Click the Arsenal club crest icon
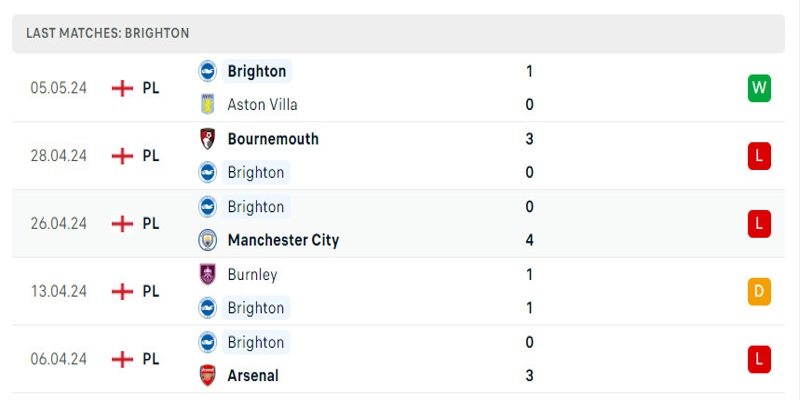Viewport: 800px width, 400px height. (x=208, y=376)
